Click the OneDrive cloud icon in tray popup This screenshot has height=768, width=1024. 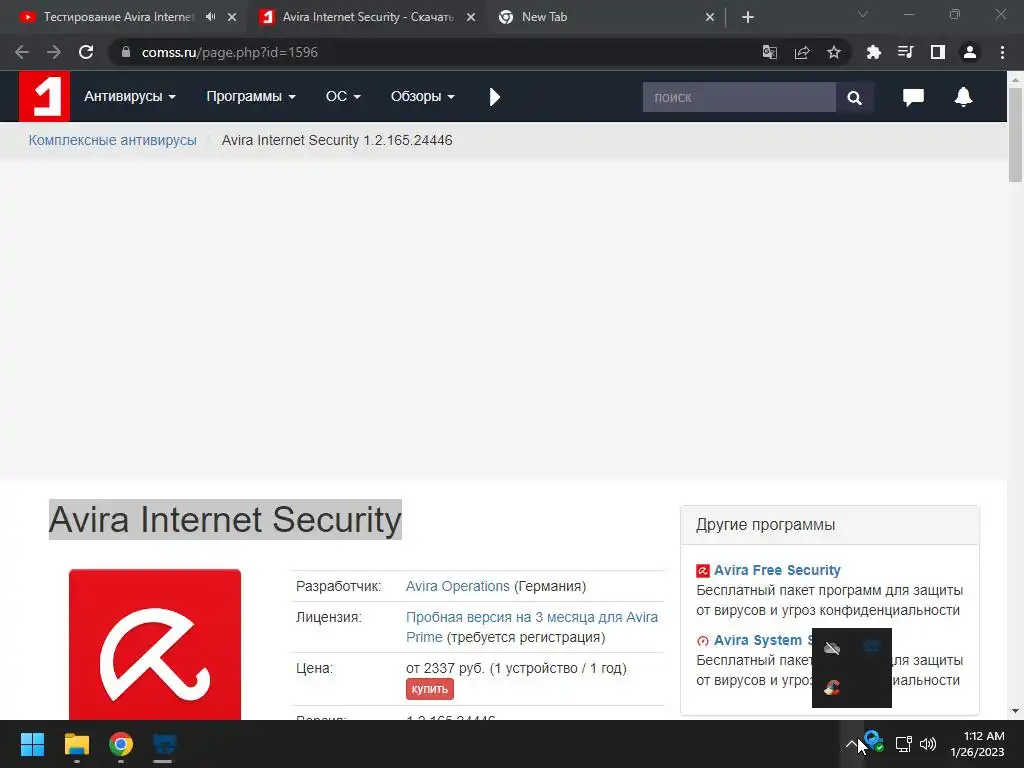click(x=832, y=648)
